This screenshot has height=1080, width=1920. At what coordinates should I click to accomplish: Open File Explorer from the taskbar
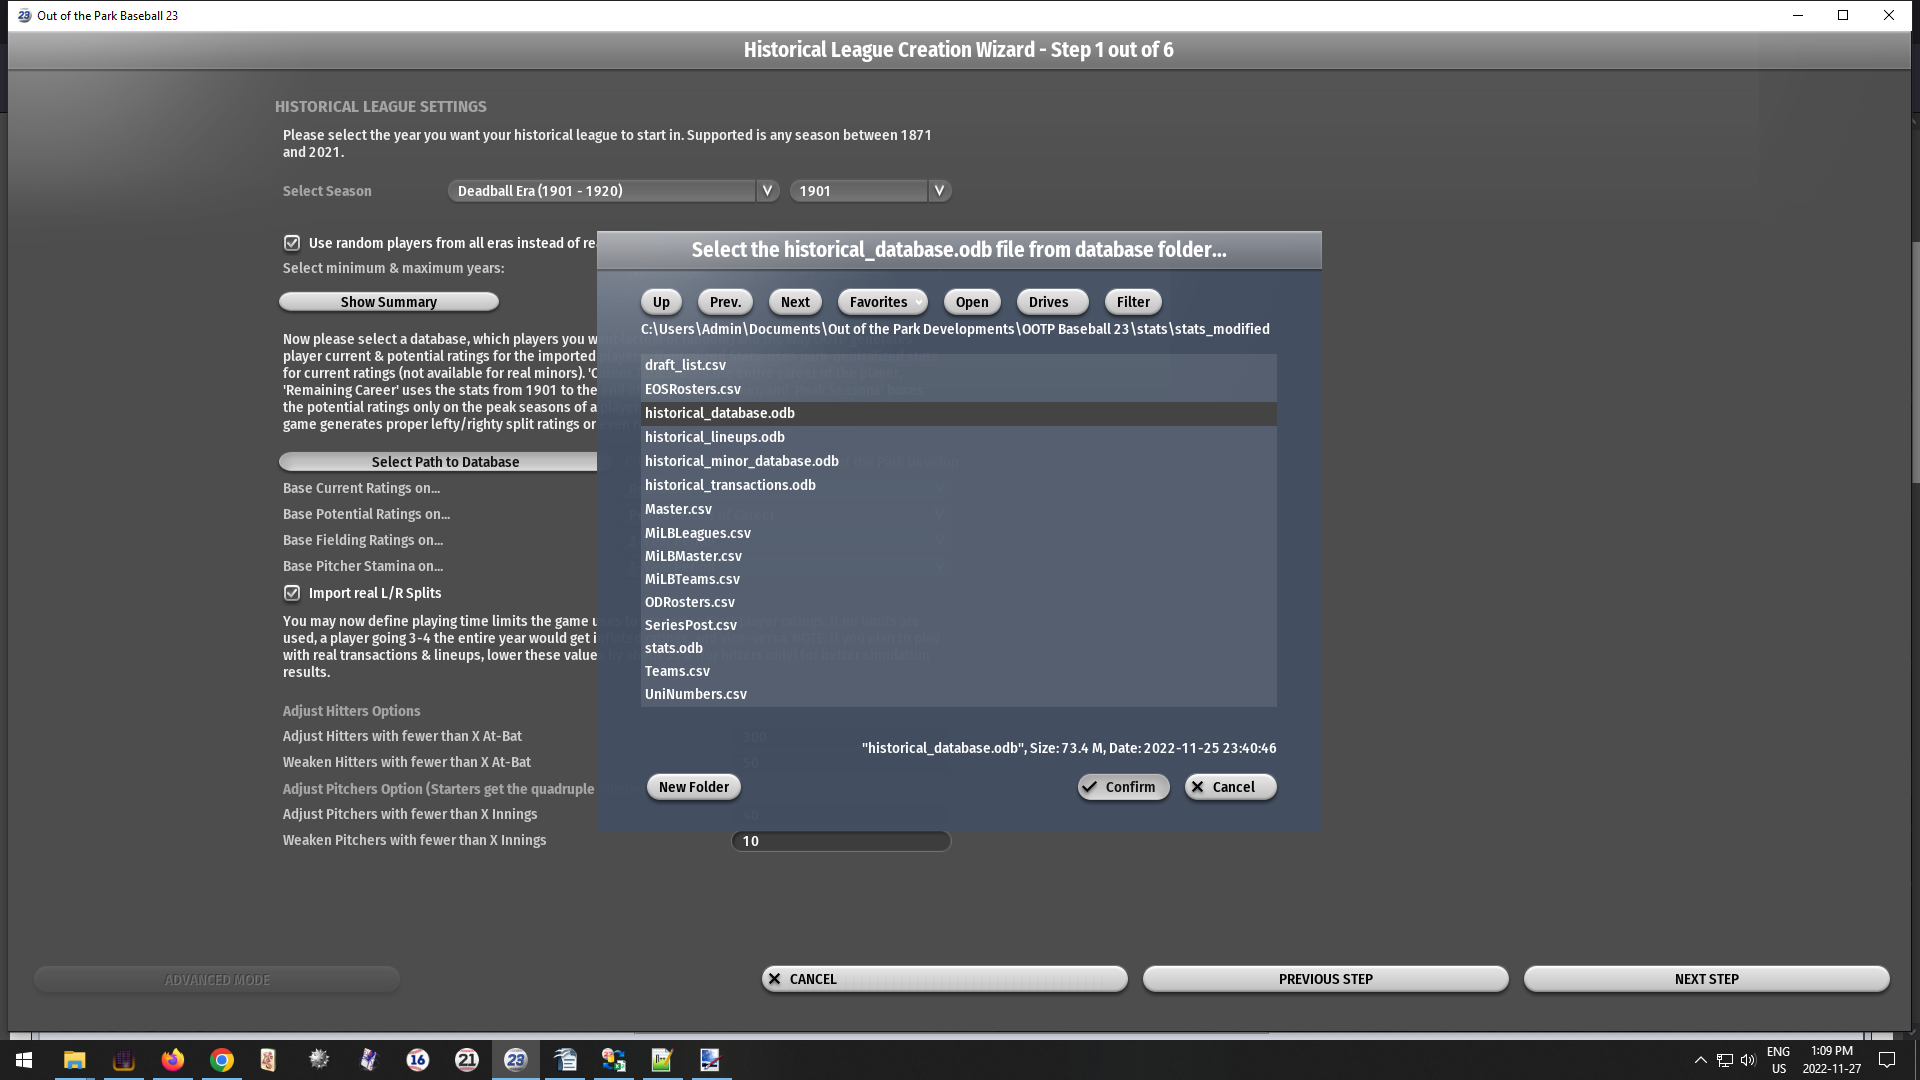pyautogui.click(x=75, y=1060)
